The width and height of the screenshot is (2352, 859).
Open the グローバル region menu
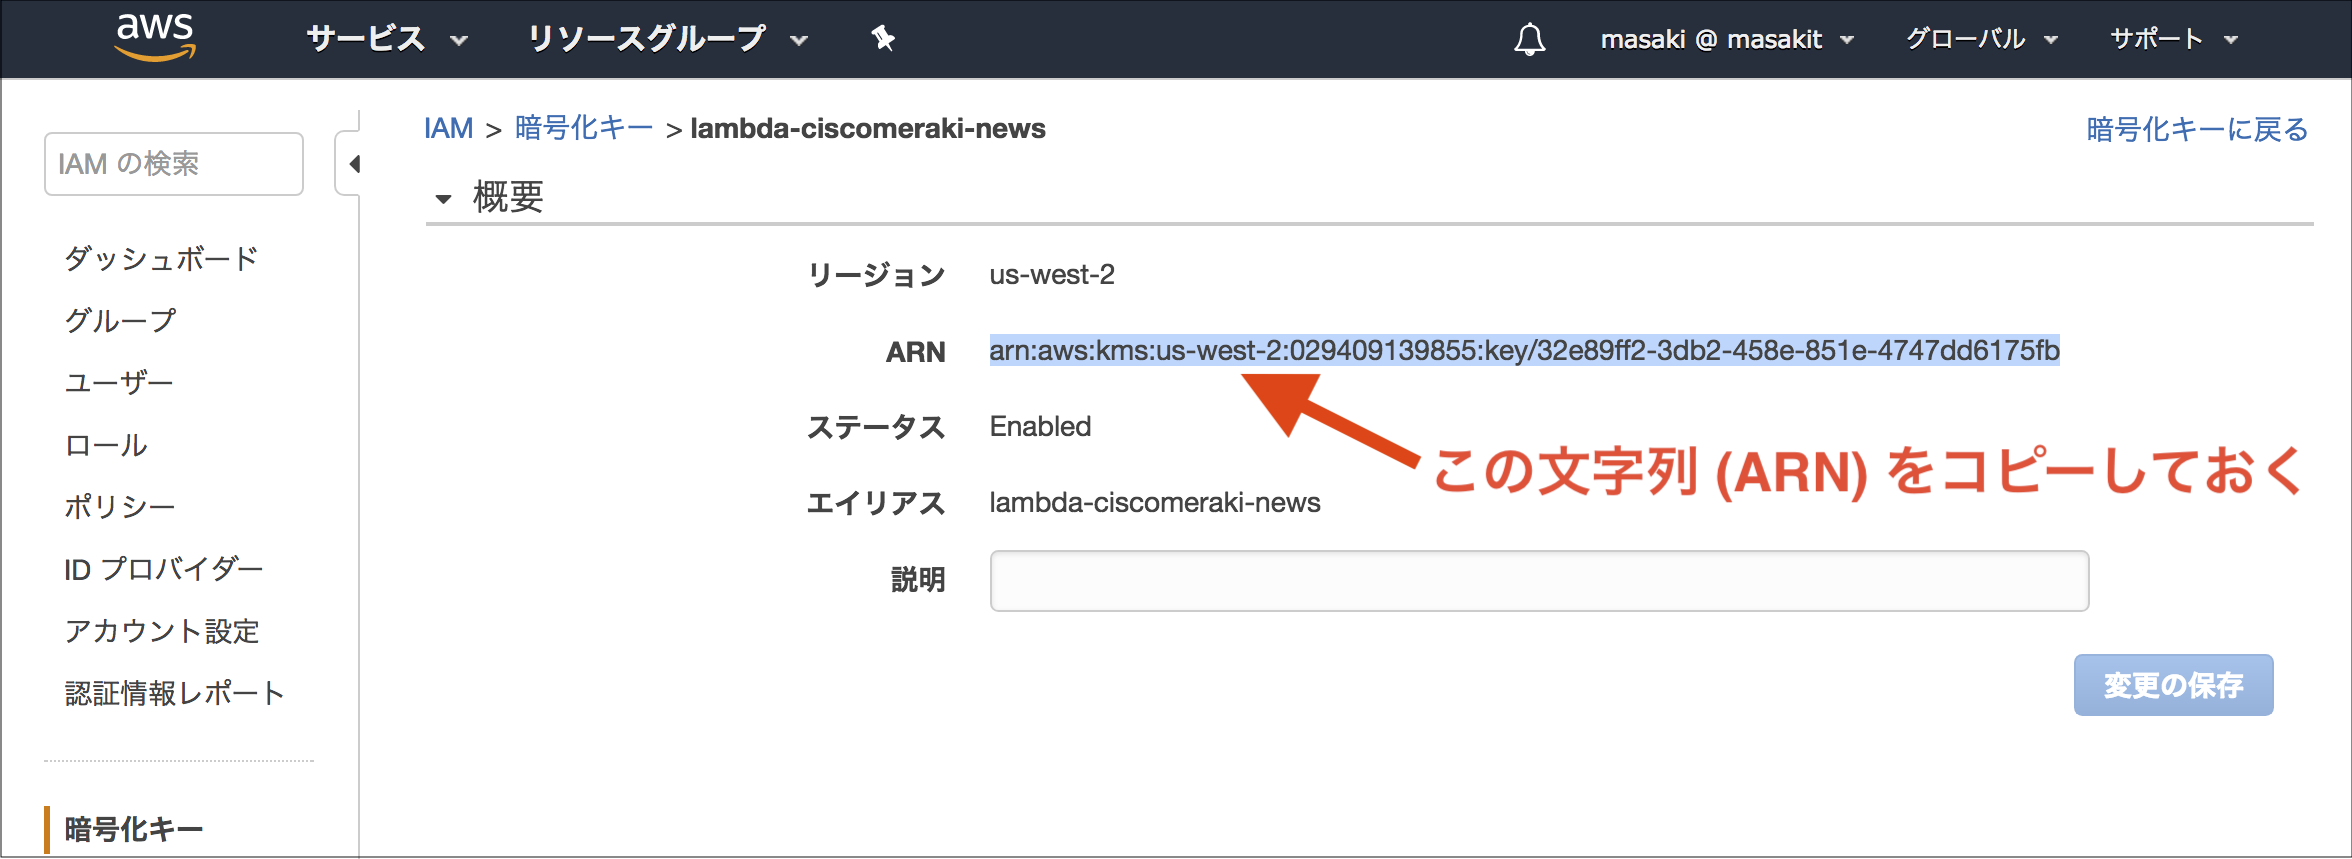[1981, 40]
